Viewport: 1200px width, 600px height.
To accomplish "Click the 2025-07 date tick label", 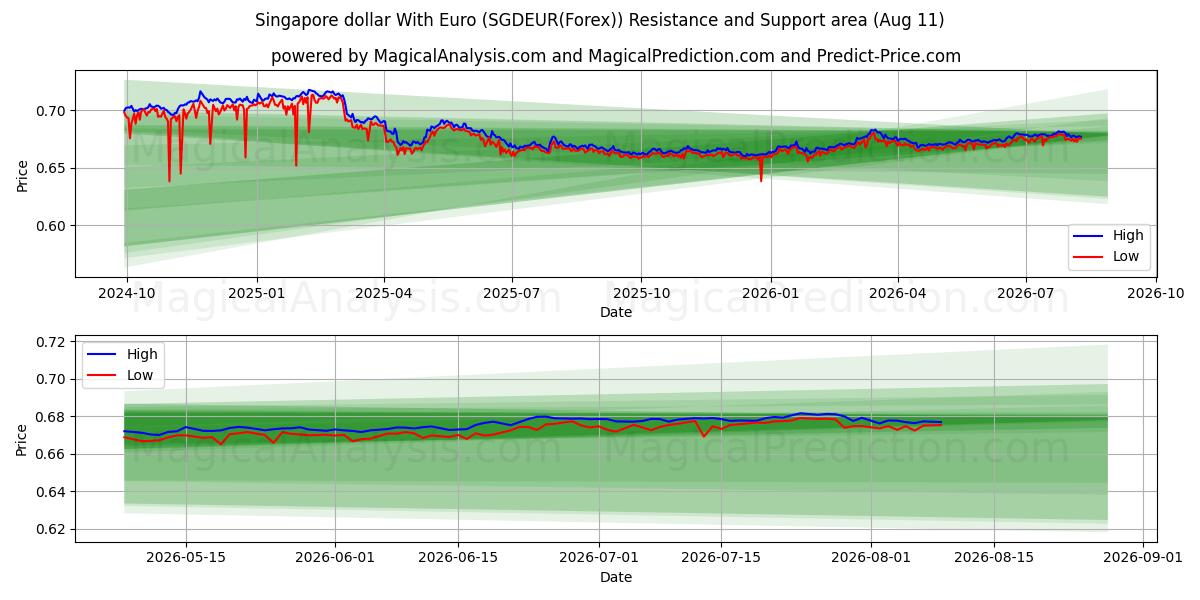I will (512, 293).
